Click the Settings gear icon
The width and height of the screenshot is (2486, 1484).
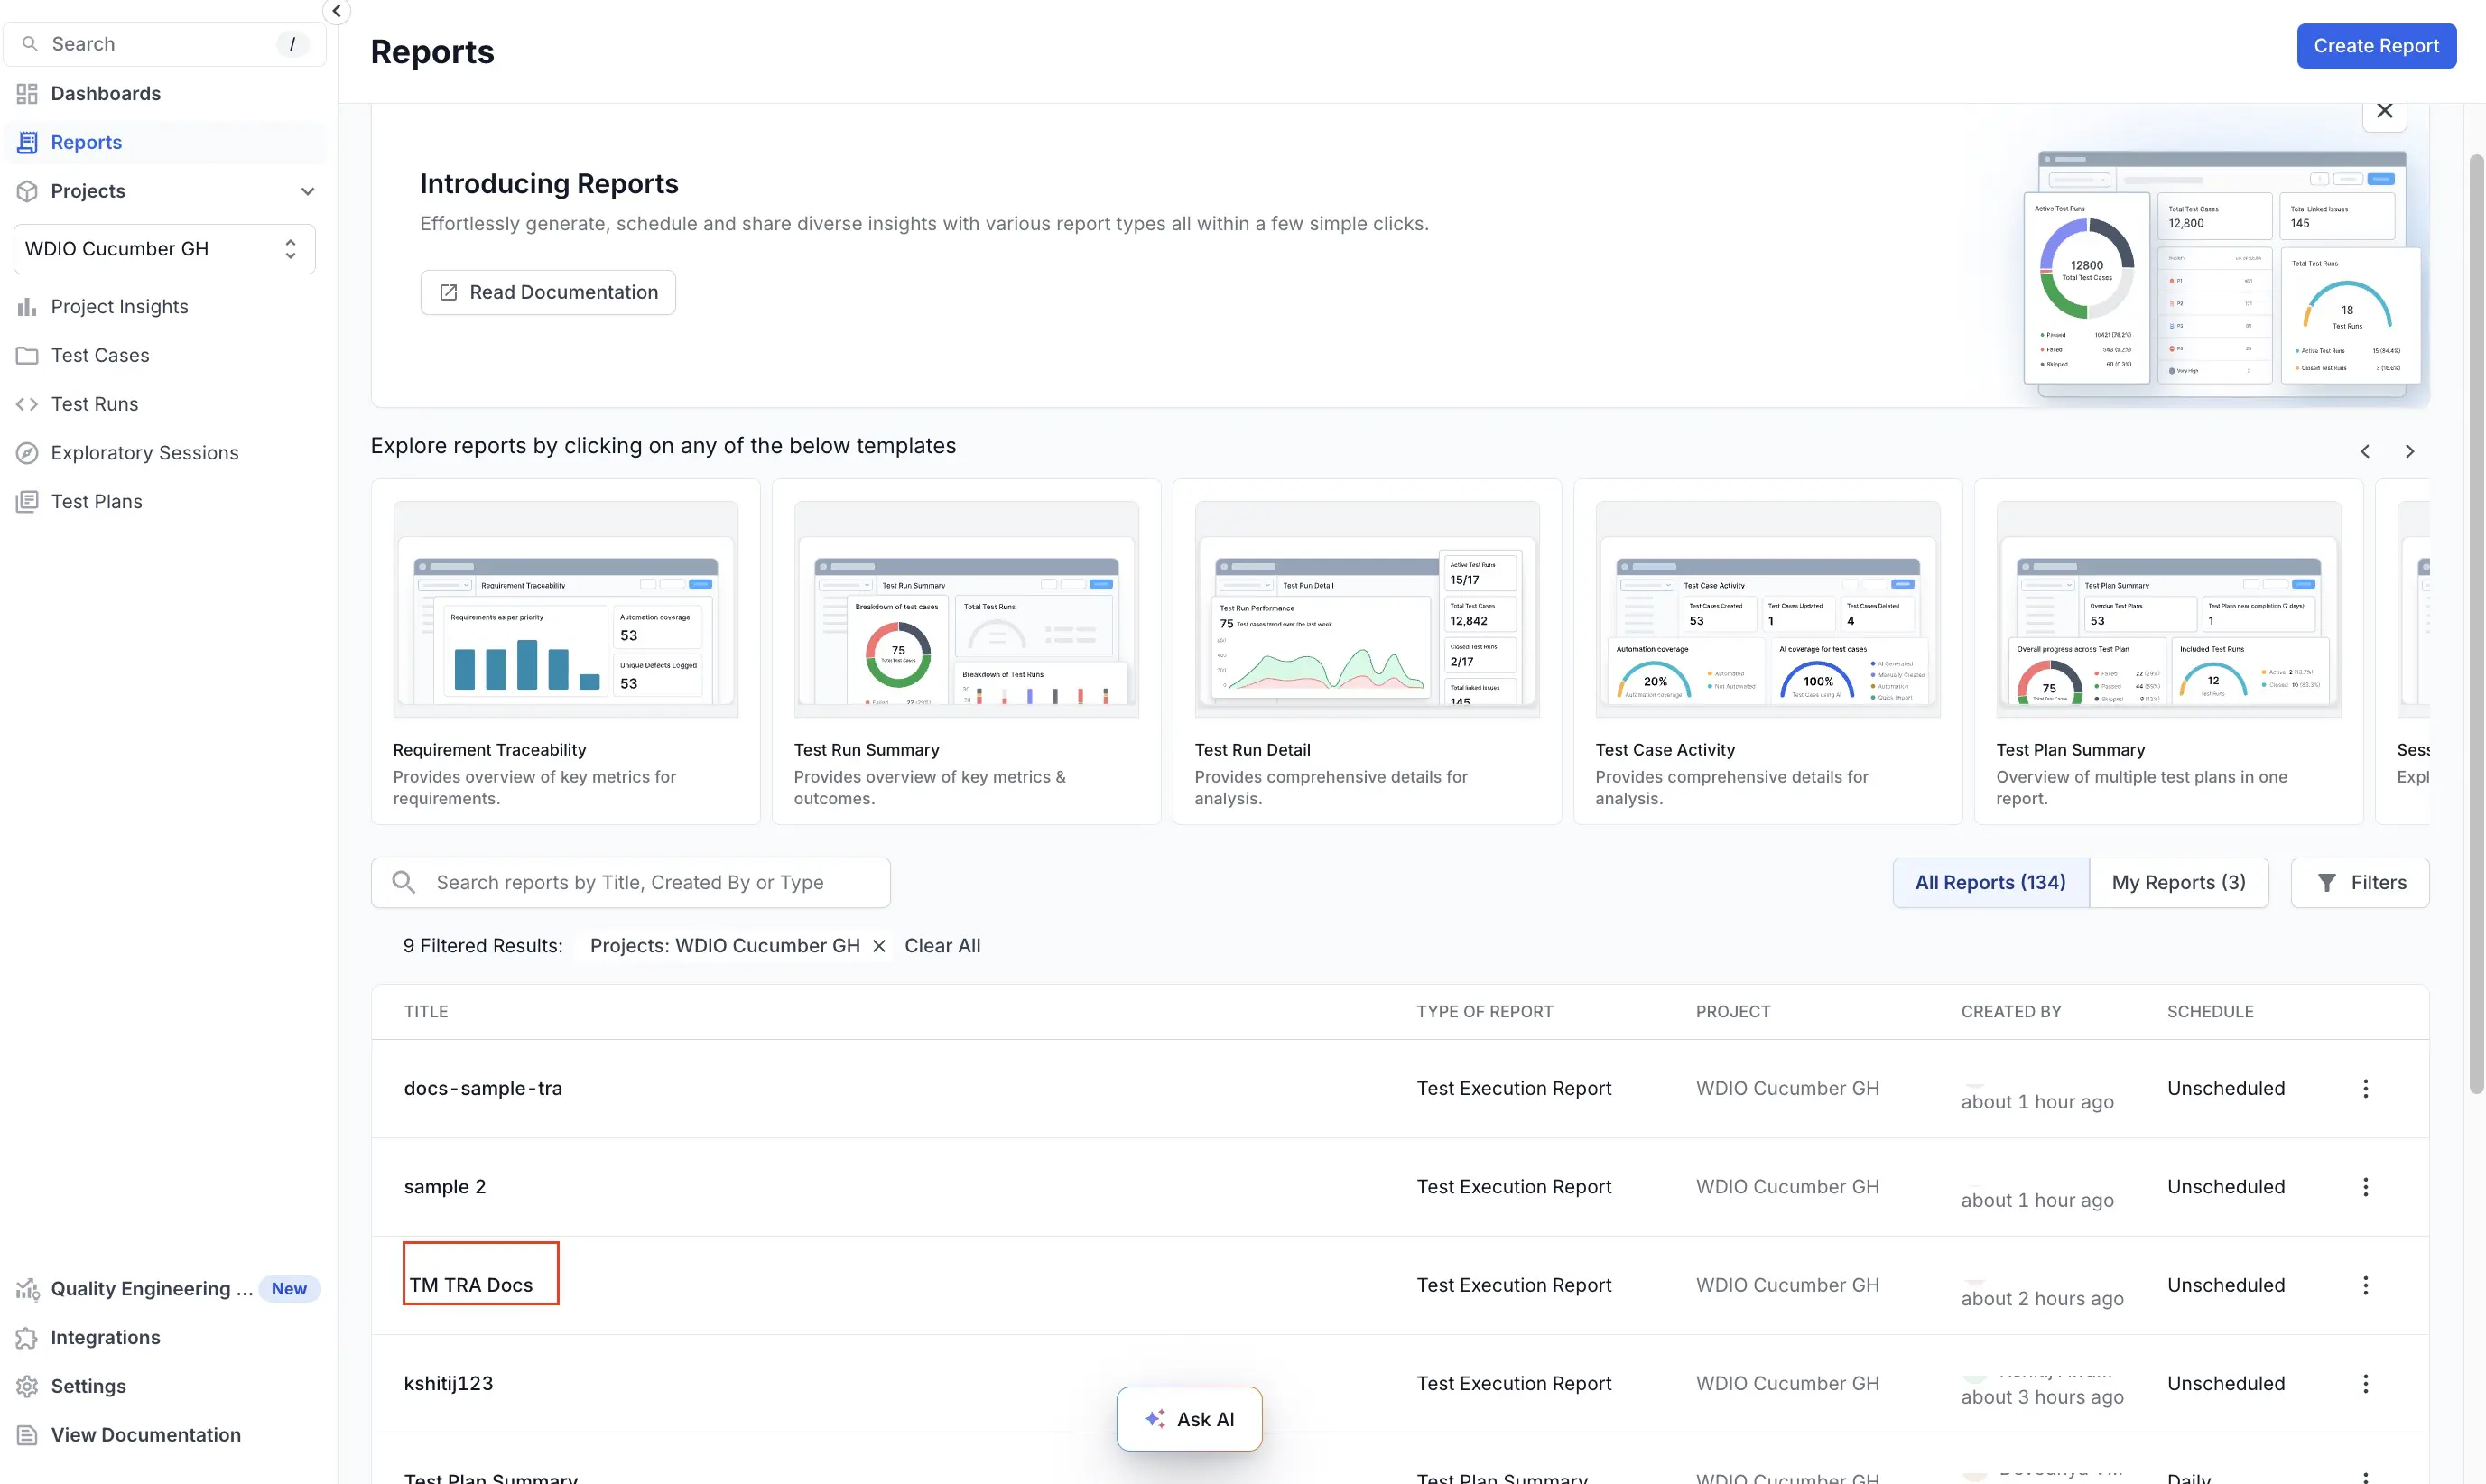pos(27,1386)
